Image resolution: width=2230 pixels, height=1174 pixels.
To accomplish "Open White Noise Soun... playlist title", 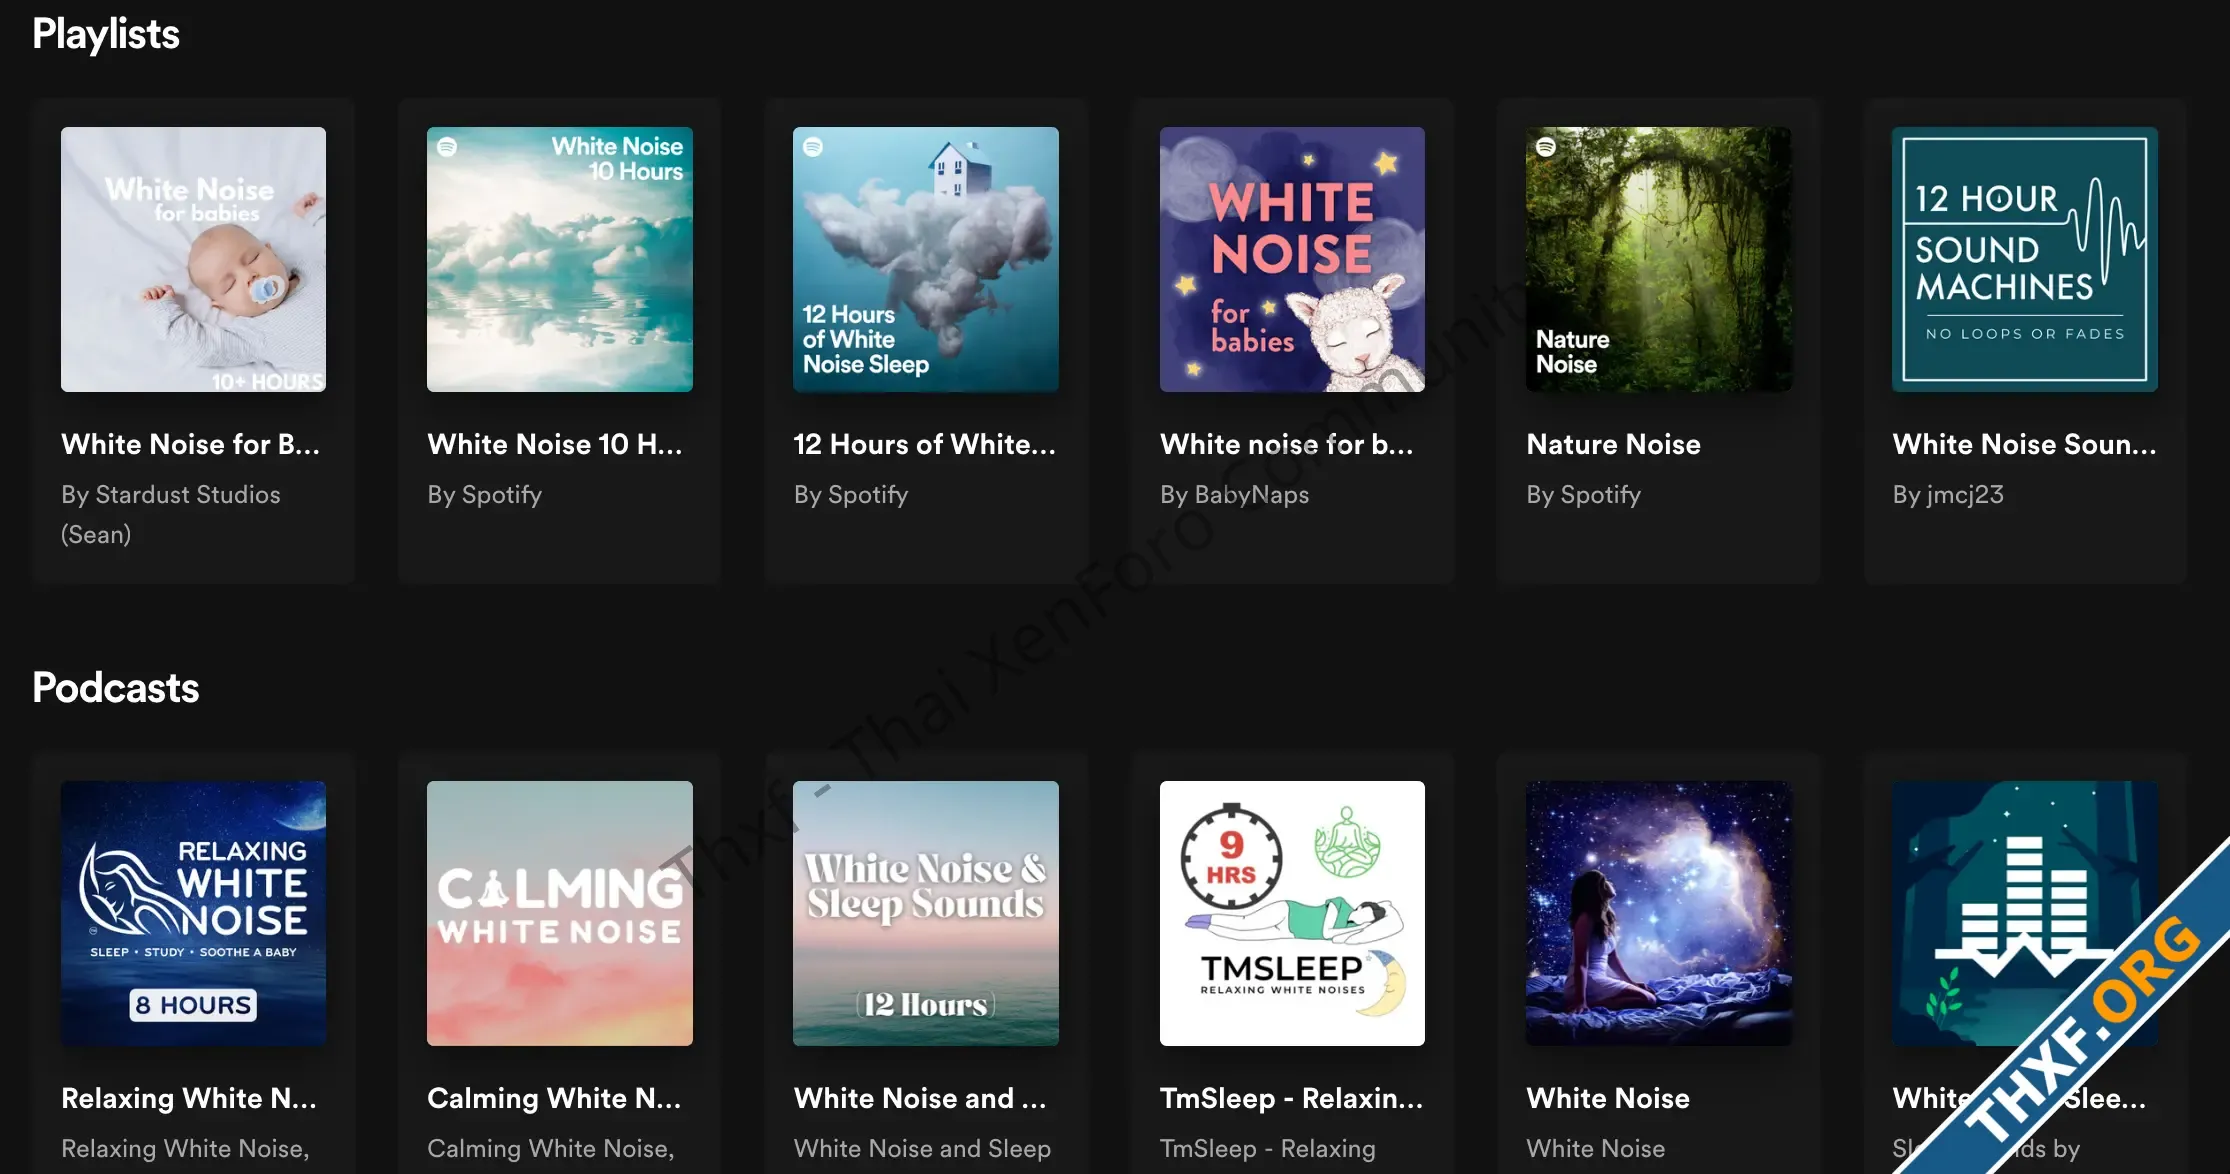I will coord(2024,444).
